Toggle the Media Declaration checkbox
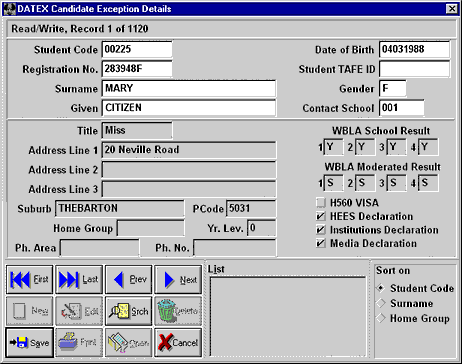This screenshot has width=462, height=364. tap(321, 243)
